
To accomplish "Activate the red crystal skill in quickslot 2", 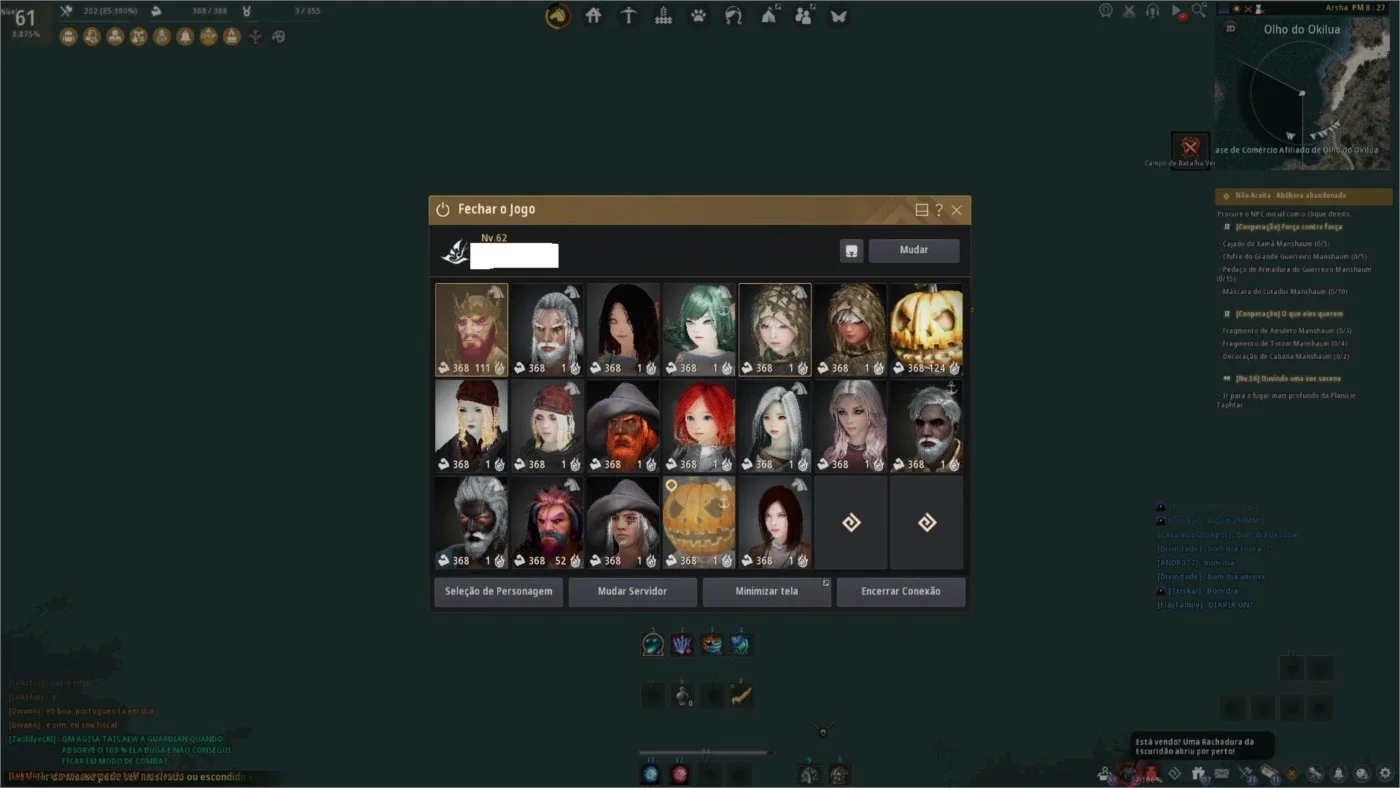I will [682, 644].
